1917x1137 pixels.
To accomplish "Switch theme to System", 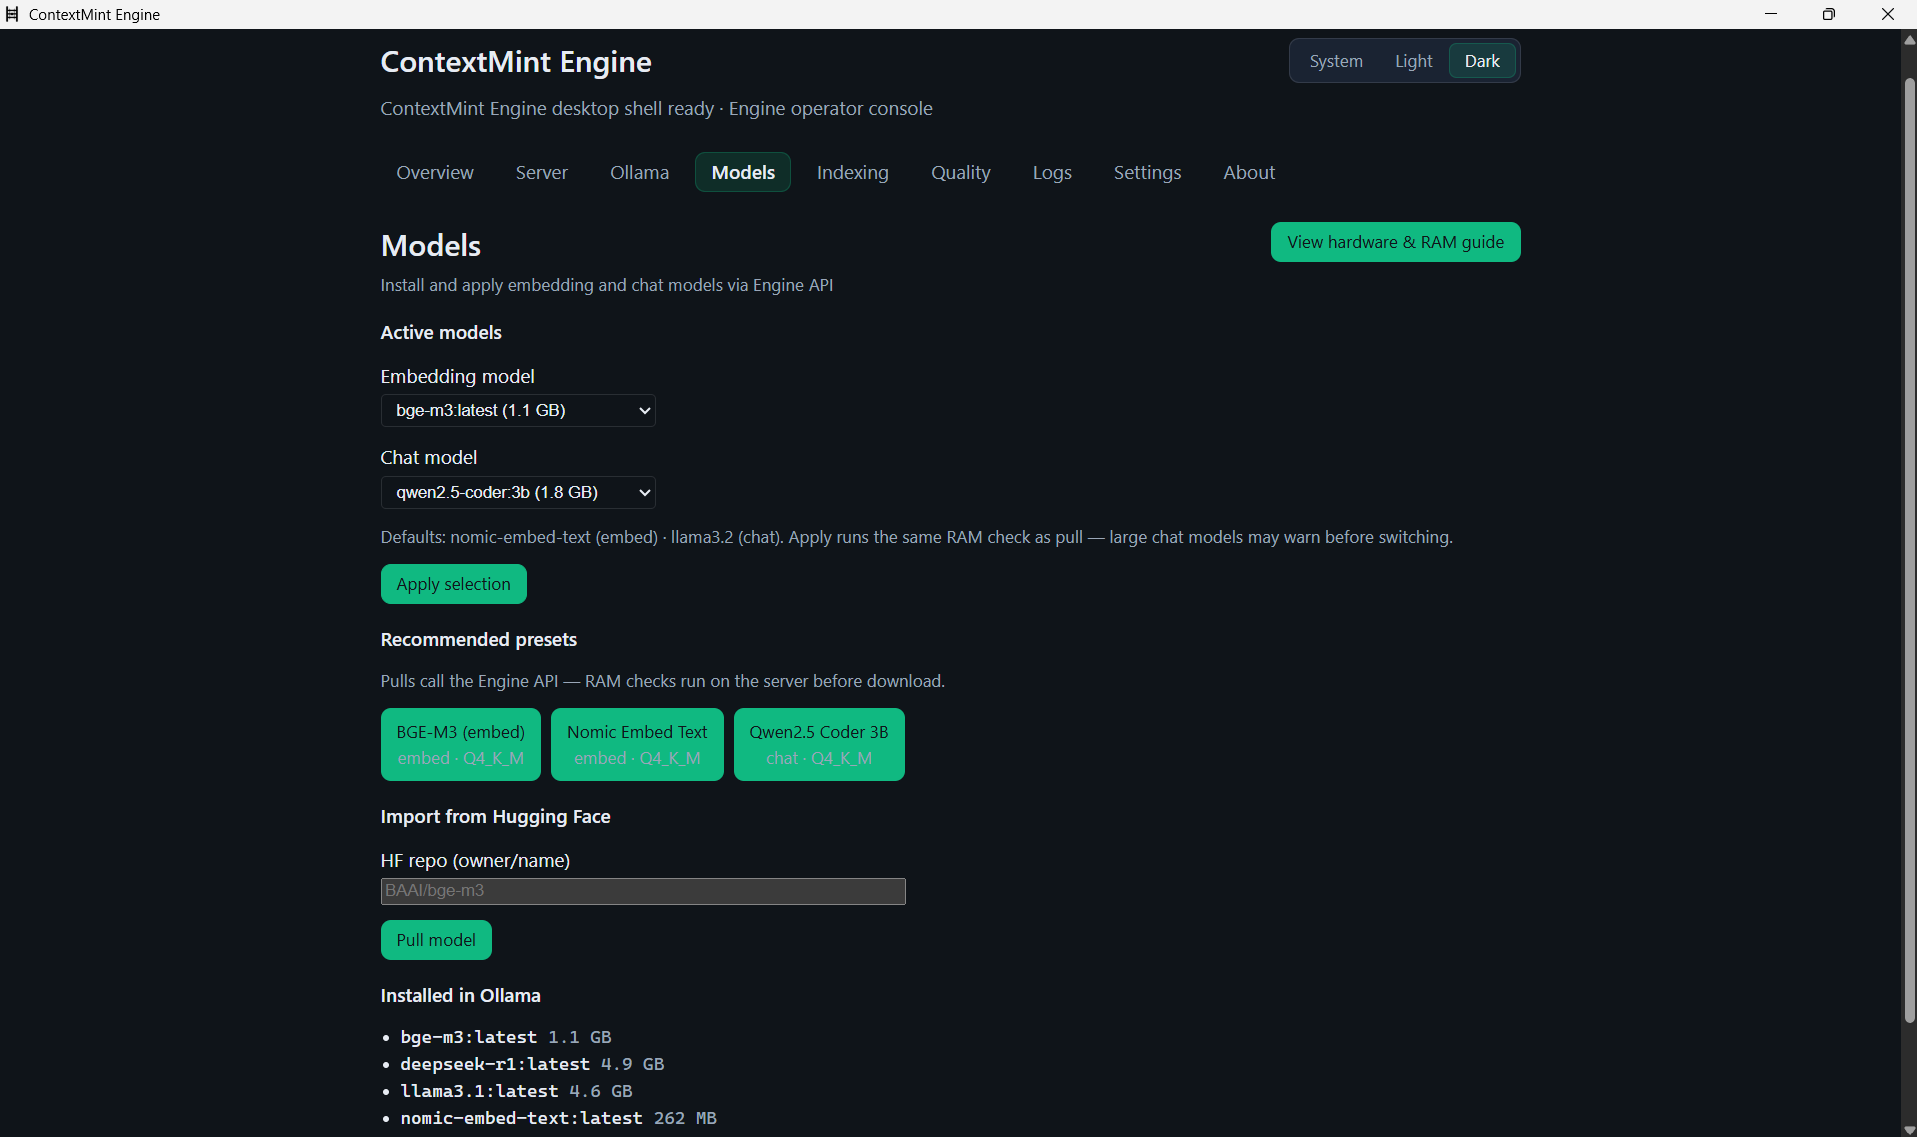I will [x=1335, y=61].
